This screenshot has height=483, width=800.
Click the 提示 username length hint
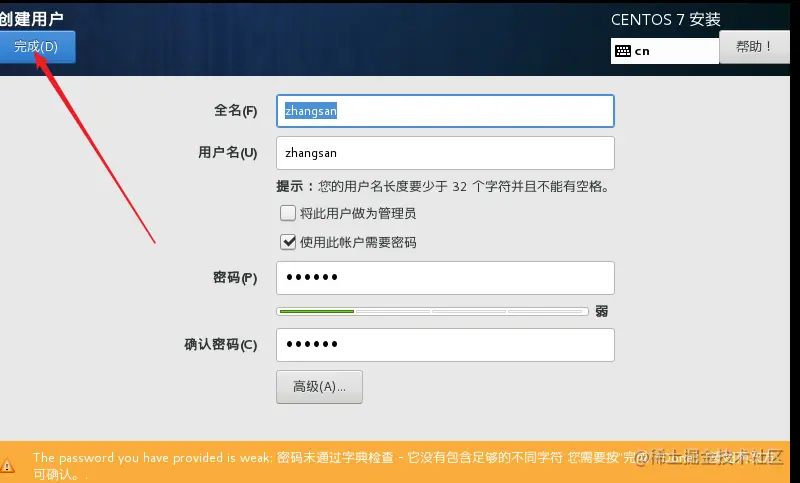click(x=444, y=187)
